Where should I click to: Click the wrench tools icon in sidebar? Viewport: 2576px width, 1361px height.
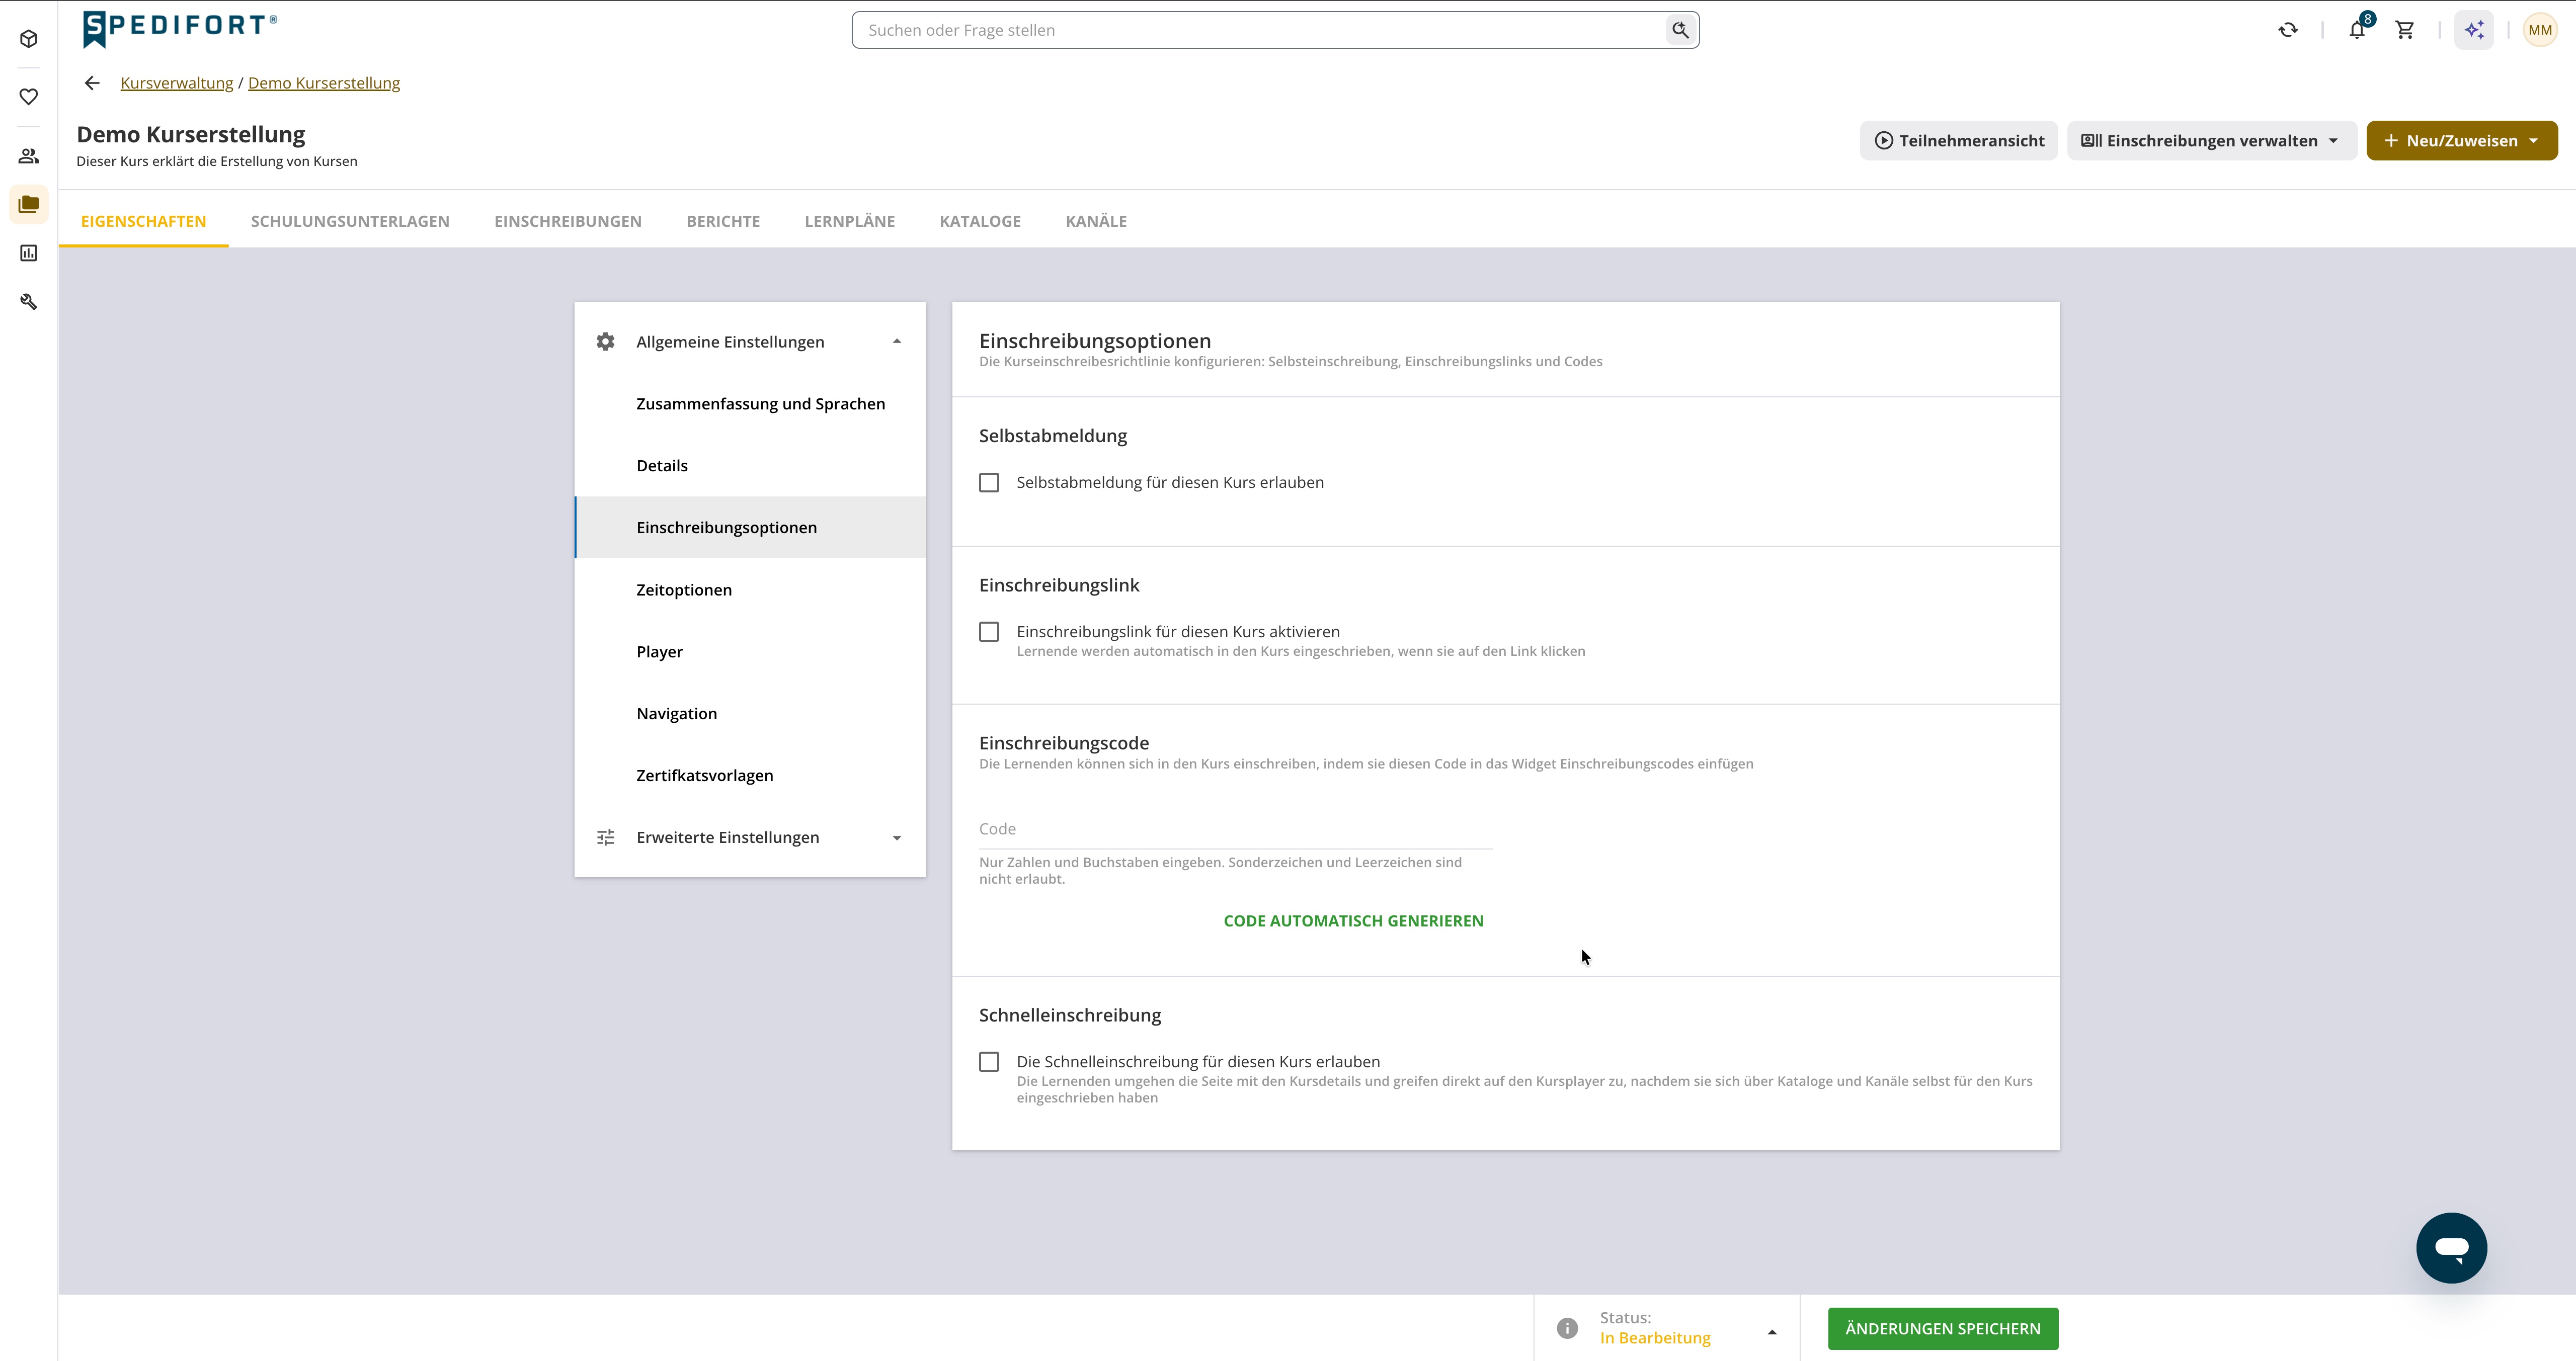29,301
